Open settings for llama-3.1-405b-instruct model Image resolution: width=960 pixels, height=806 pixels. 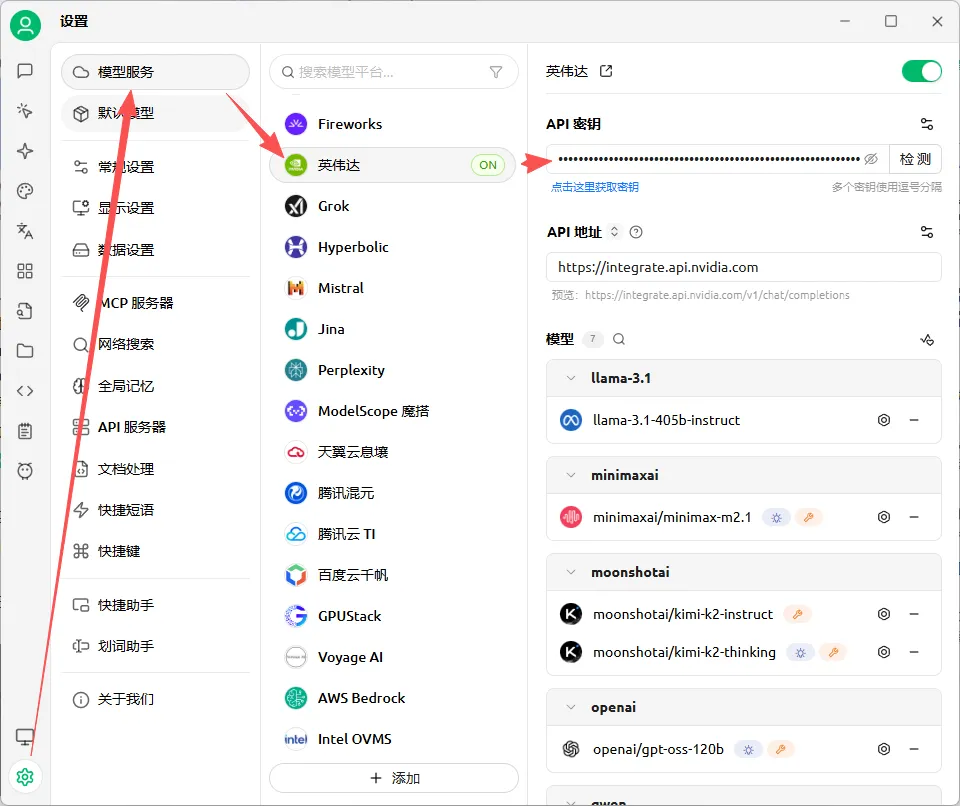pyautogui.click(x=883, y=420)
